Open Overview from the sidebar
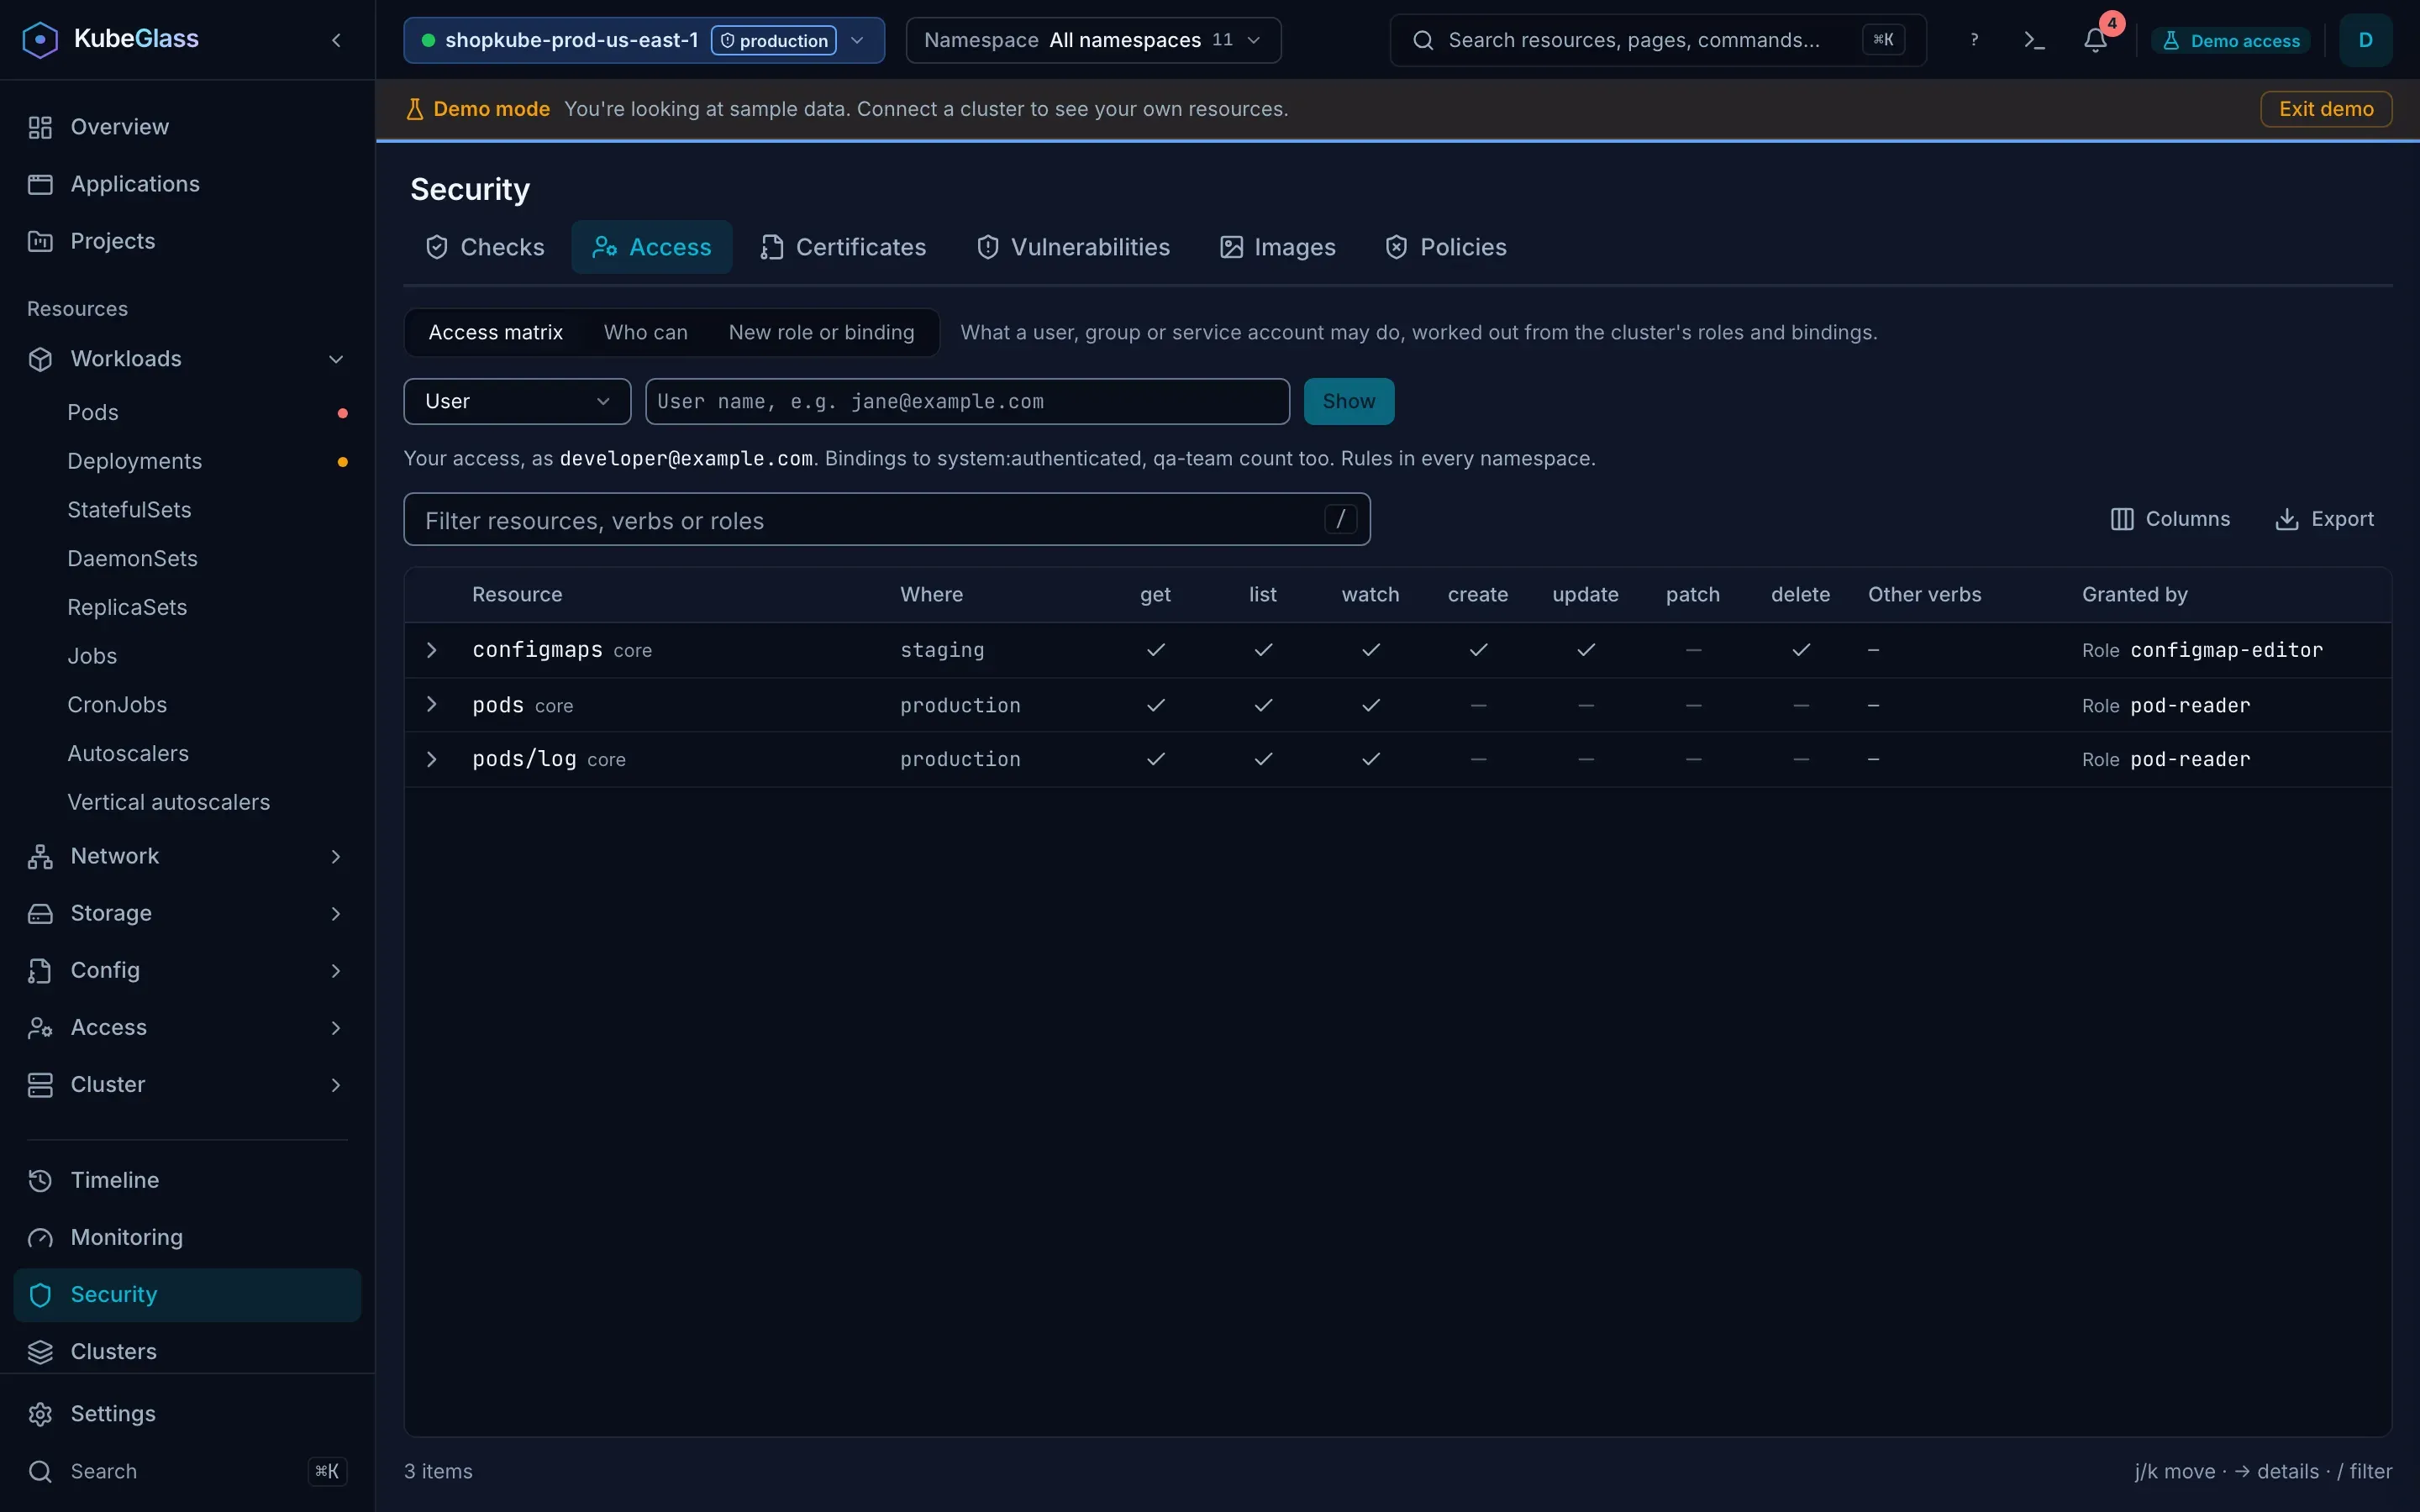Screen dimensions: 2420x1512 click(x=187, y=127)
